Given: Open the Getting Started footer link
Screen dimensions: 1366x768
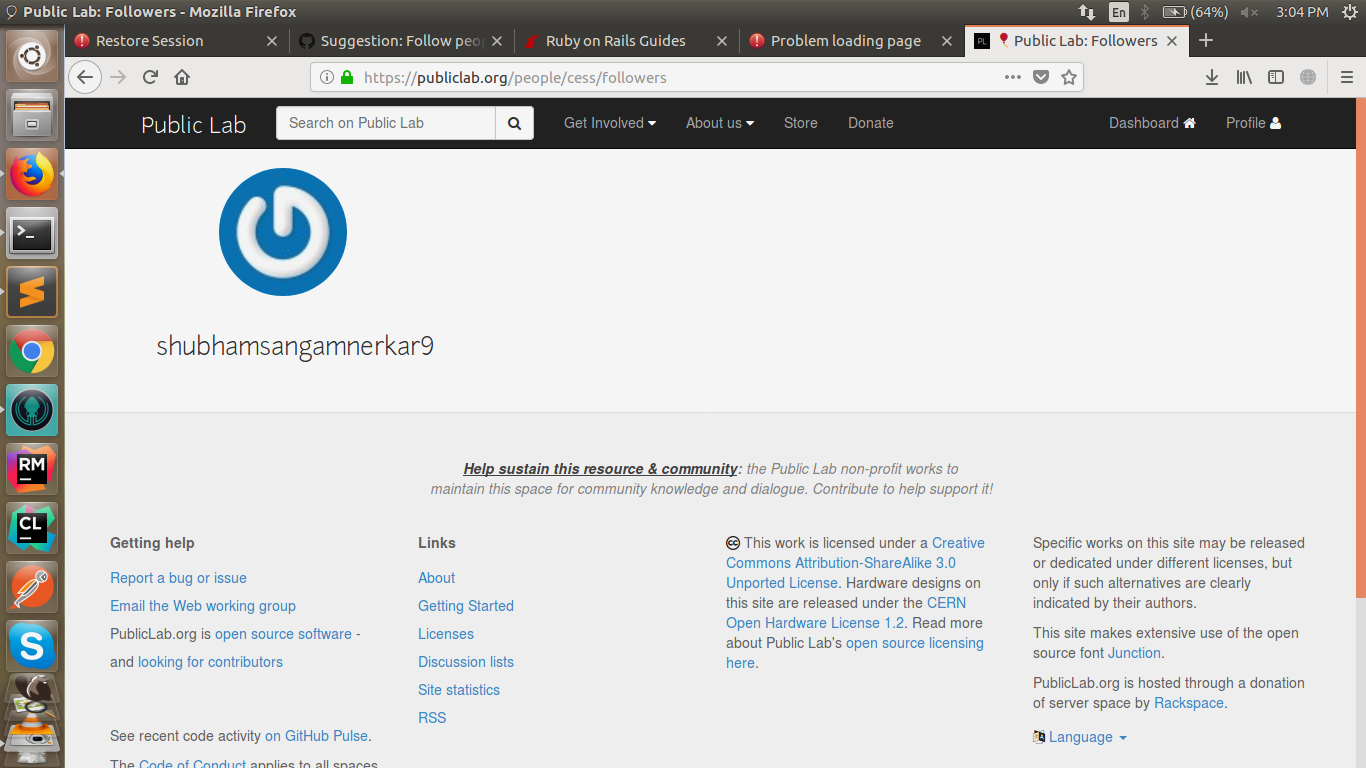Looking at the screenshot, I should (x=466, y=606).
